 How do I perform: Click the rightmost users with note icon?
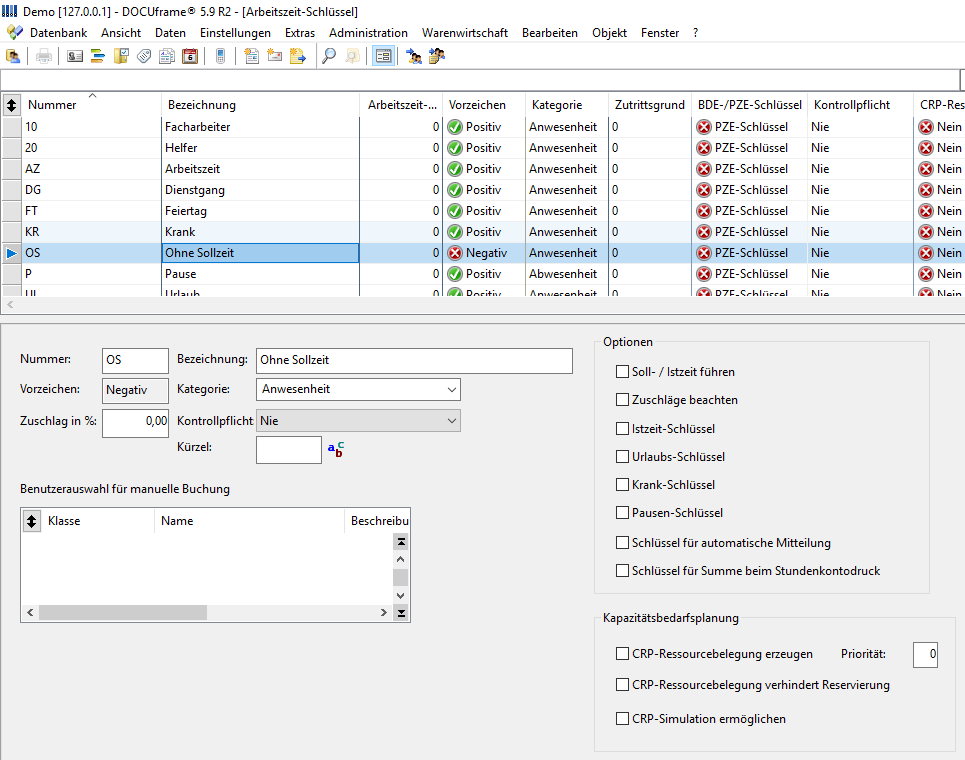click(x=437, y=57)
